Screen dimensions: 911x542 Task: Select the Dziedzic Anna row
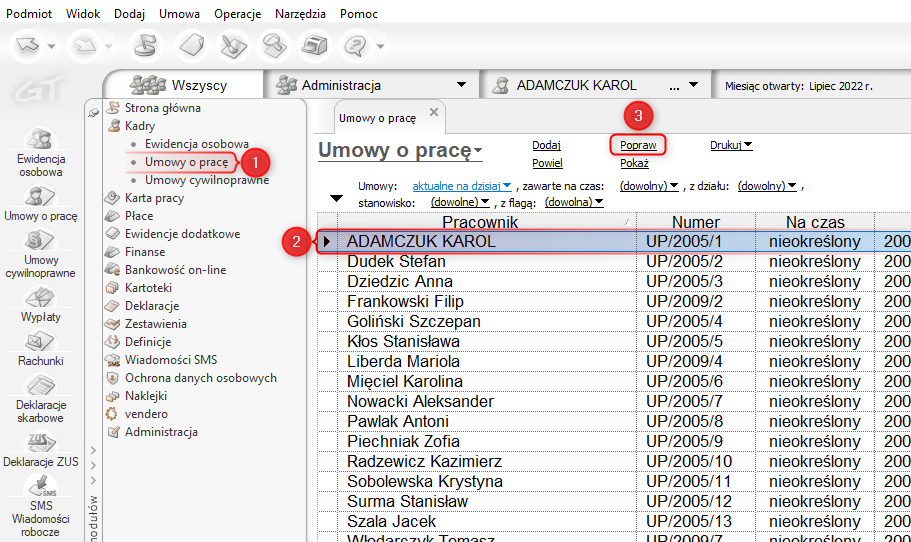[x=399, y=281]
